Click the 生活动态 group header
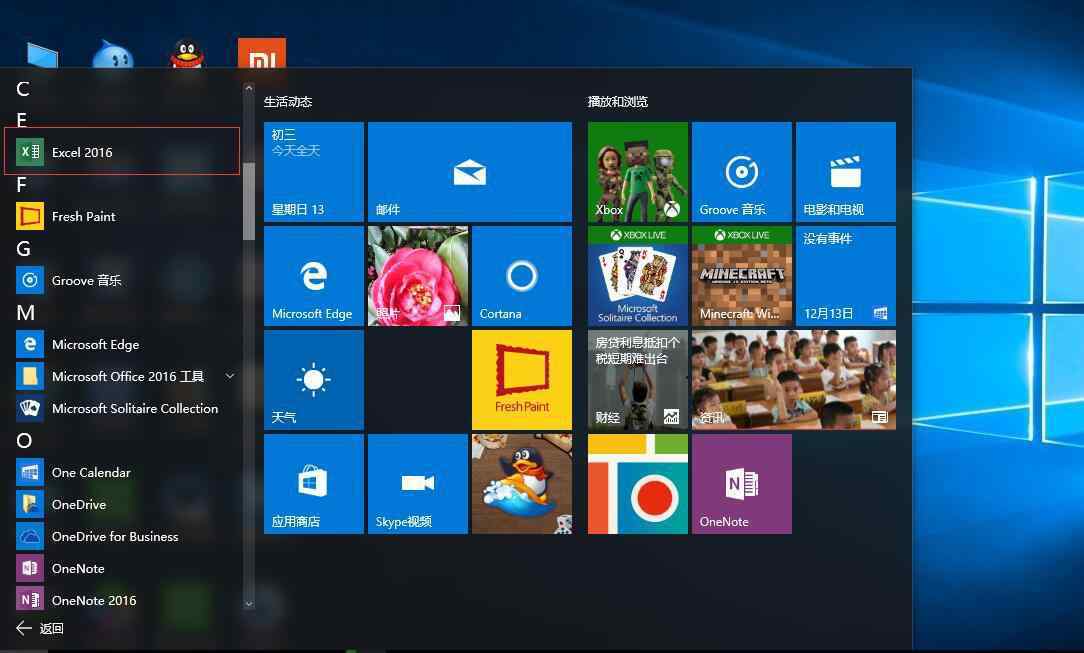Image resolution: width=1084 pixels, height=653 pixels. [x=288, y=102]
